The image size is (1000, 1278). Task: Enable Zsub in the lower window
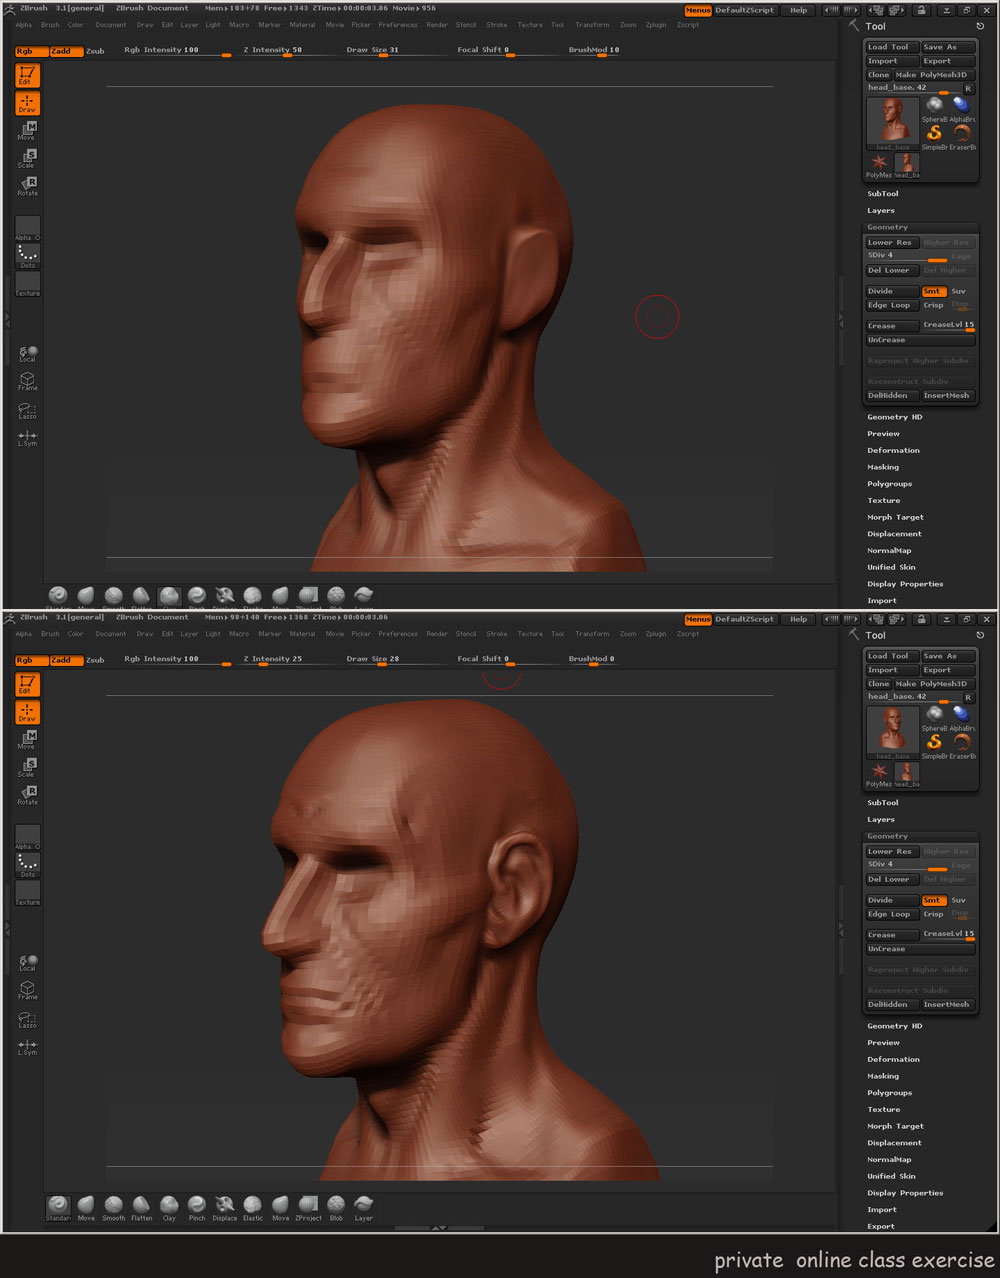tap(95, 660)
